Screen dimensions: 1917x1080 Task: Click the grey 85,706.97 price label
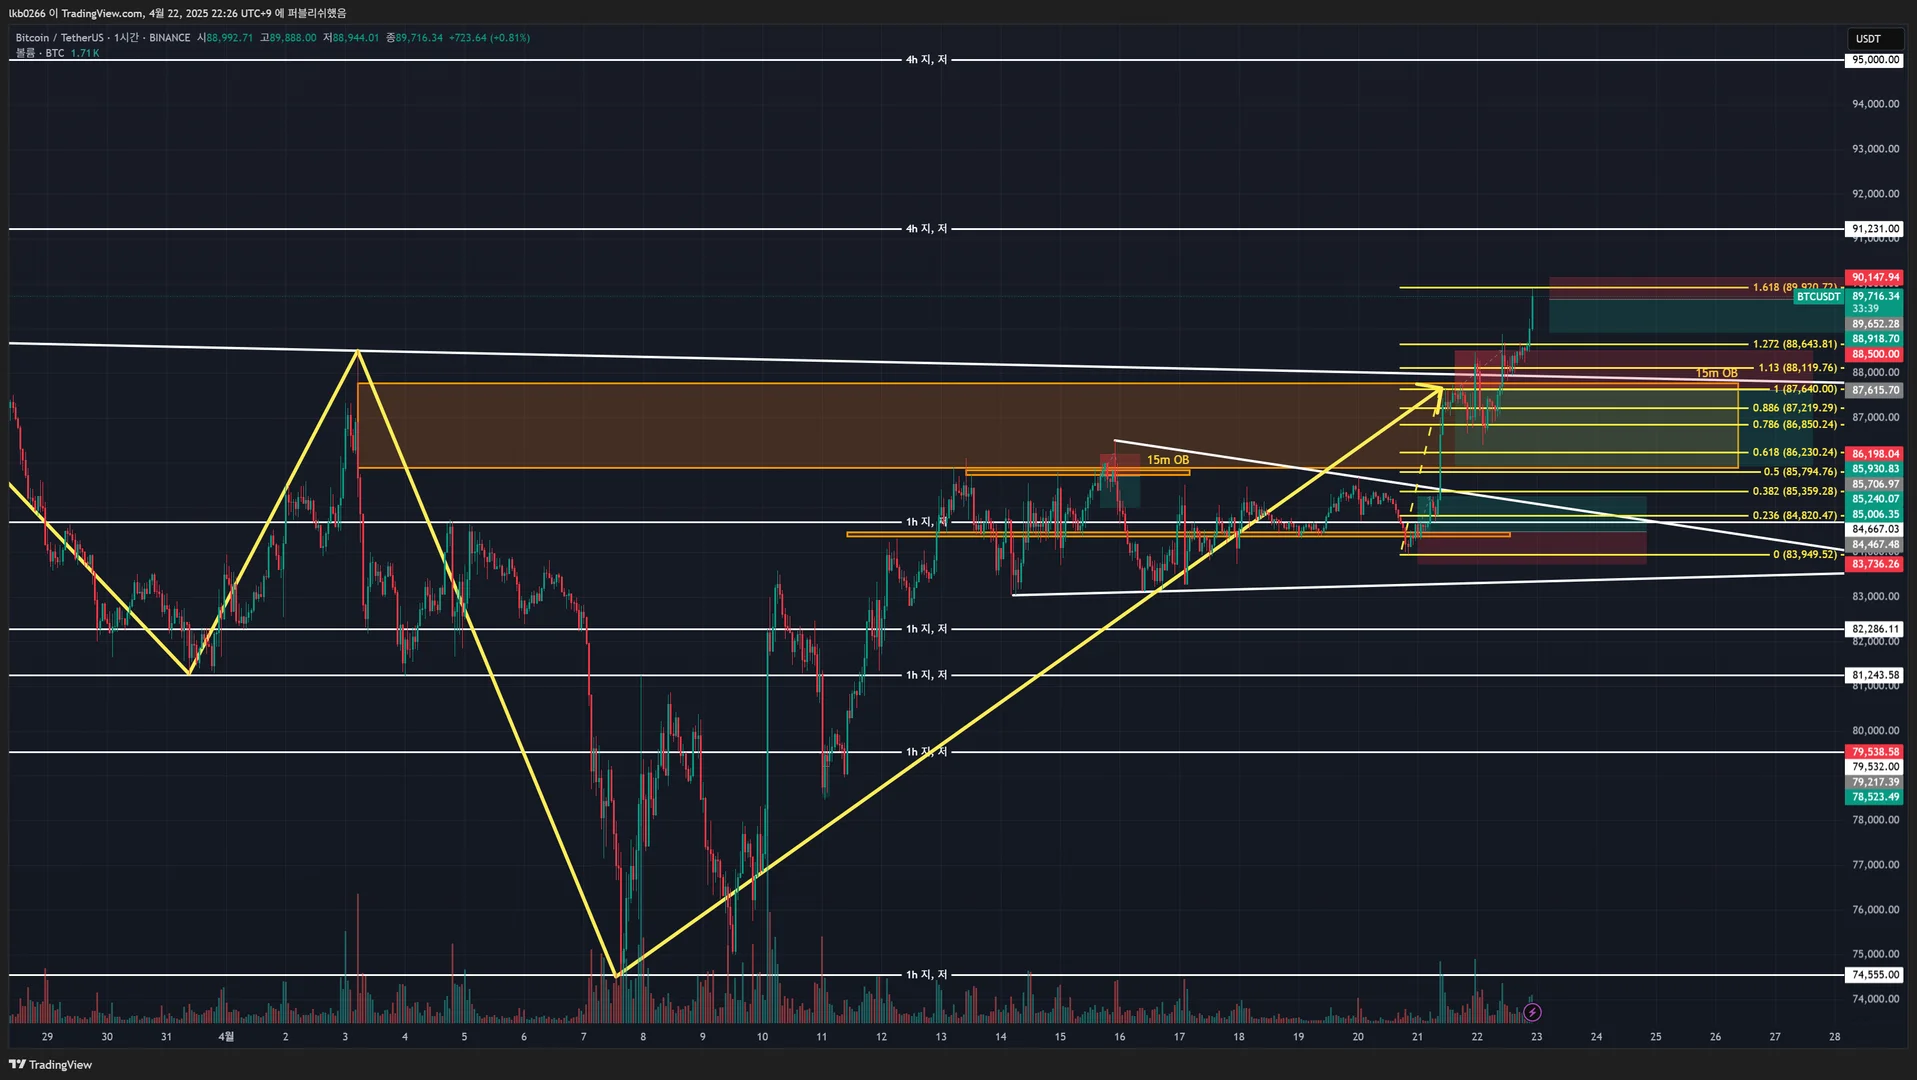click(1875, 484)
